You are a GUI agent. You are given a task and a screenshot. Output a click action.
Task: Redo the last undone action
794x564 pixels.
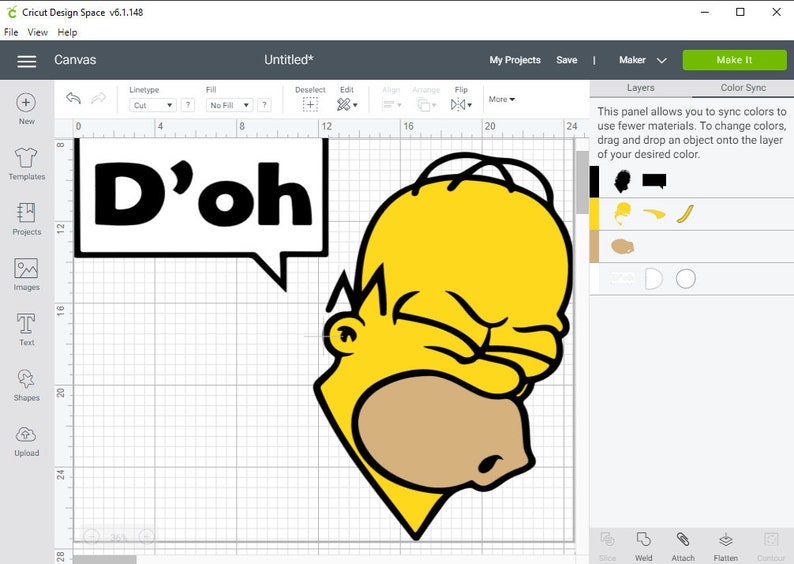(99, 98)
